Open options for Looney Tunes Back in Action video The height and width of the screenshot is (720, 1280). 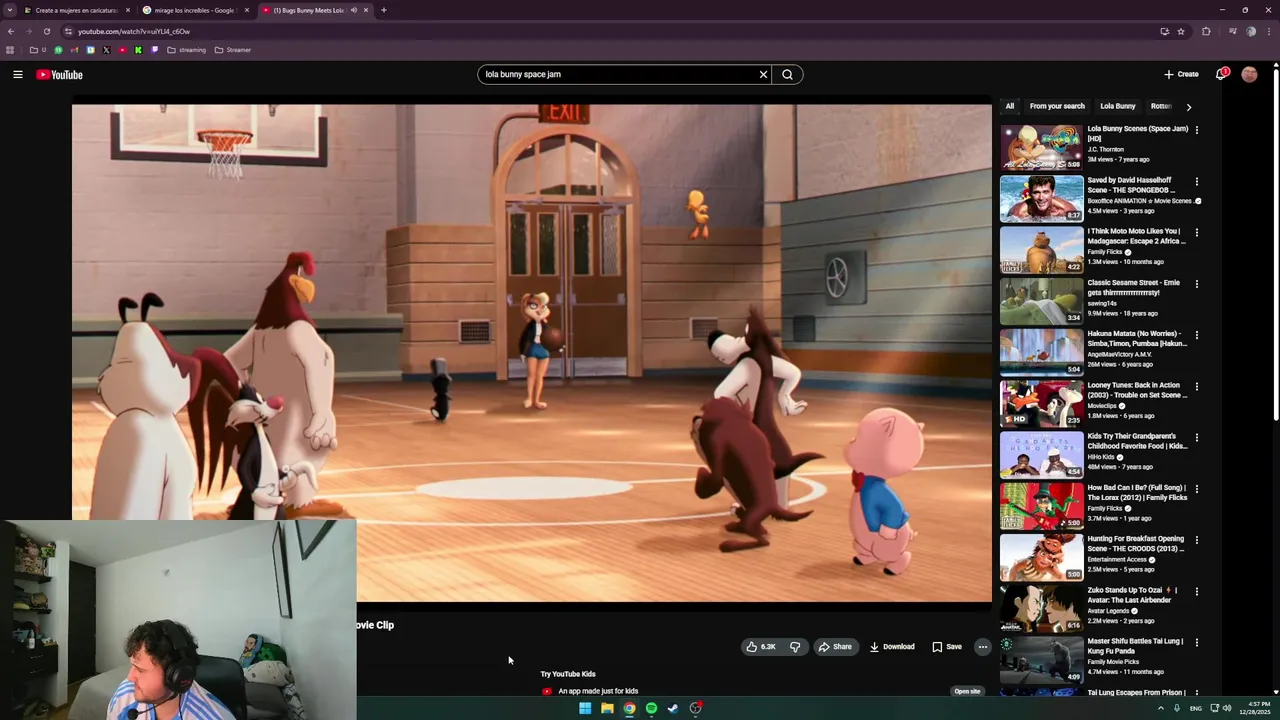pos(1196,386)
